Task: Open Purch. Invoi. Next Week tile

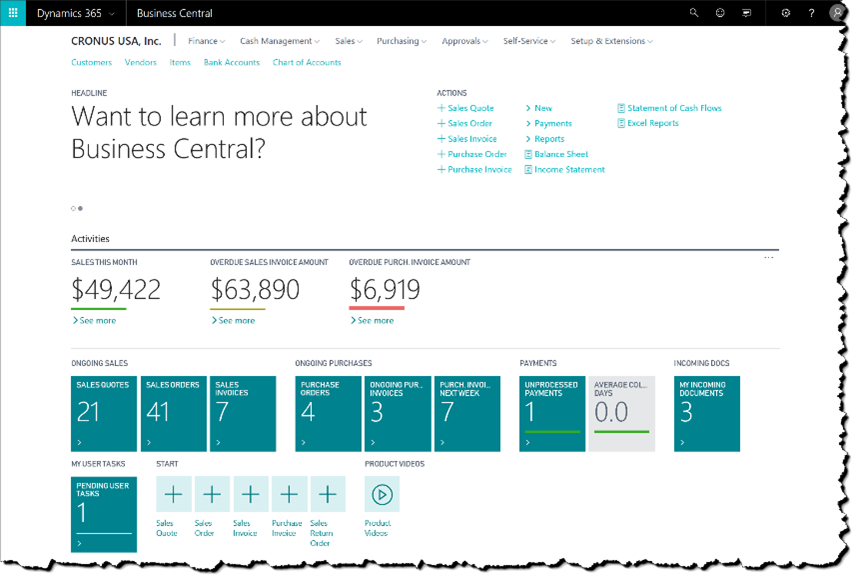Action: [x=467, y=414]
